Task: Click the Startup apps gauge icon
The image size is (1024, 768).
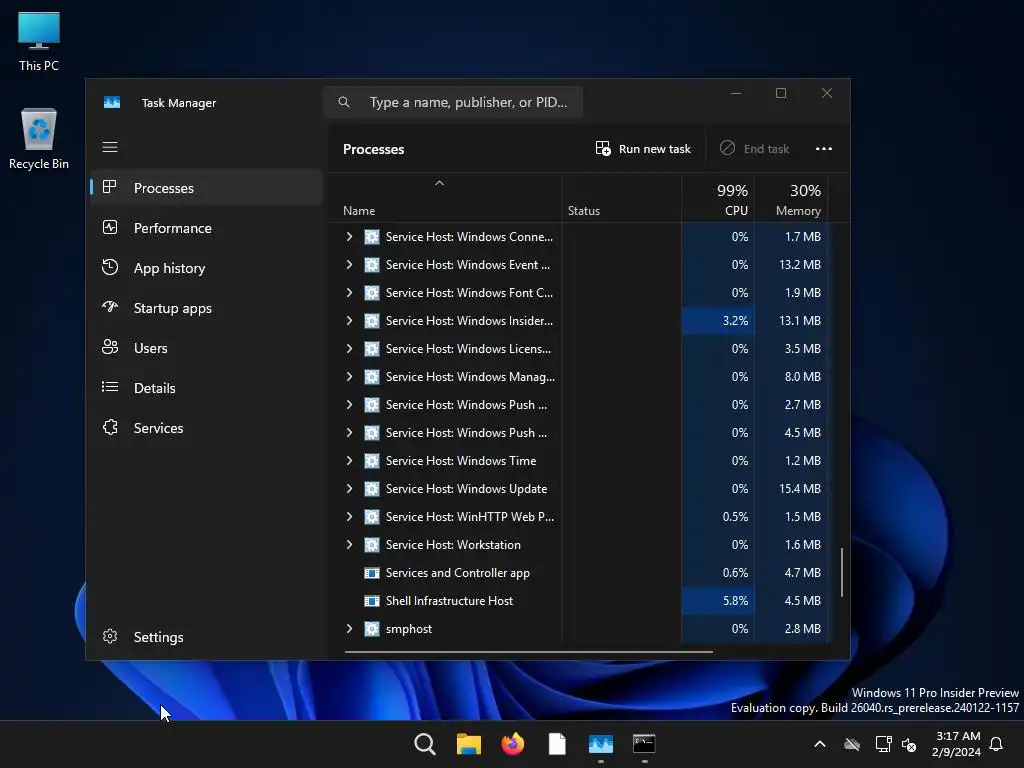Action: (x=110, y=307)
